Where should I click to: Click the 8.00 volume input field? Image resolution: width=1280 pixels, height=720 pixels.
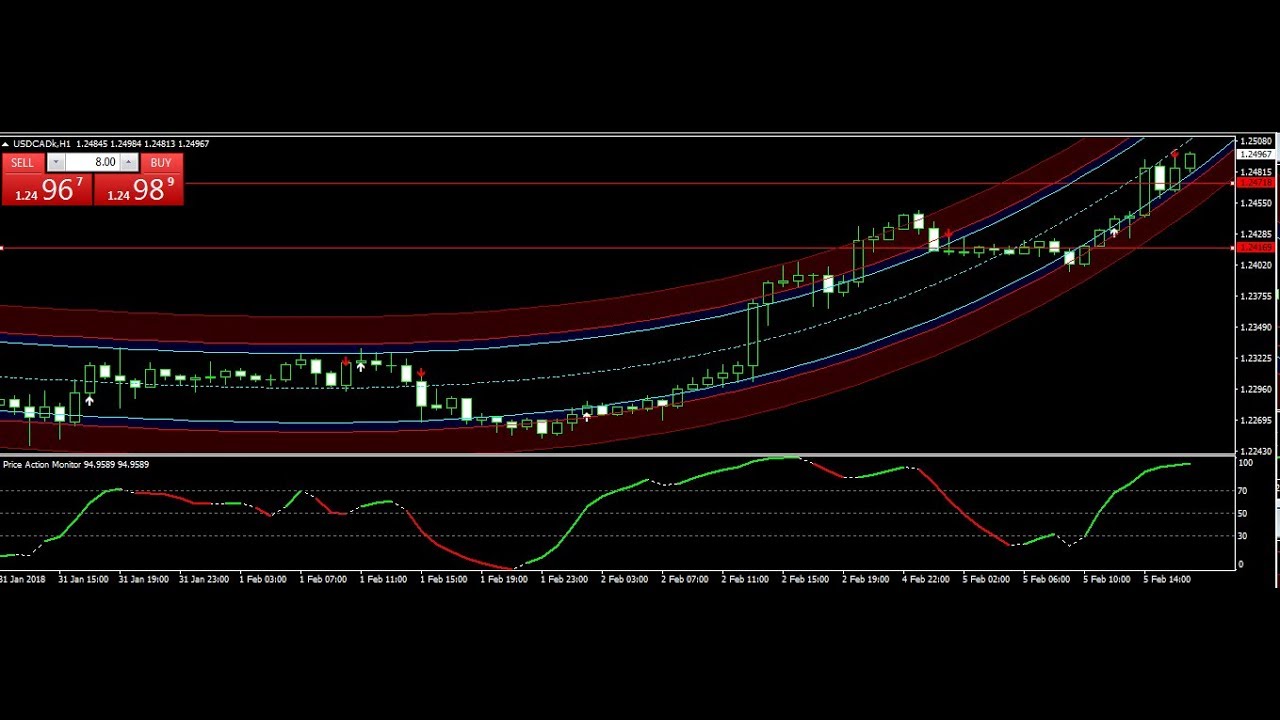(x=93, y=162)
